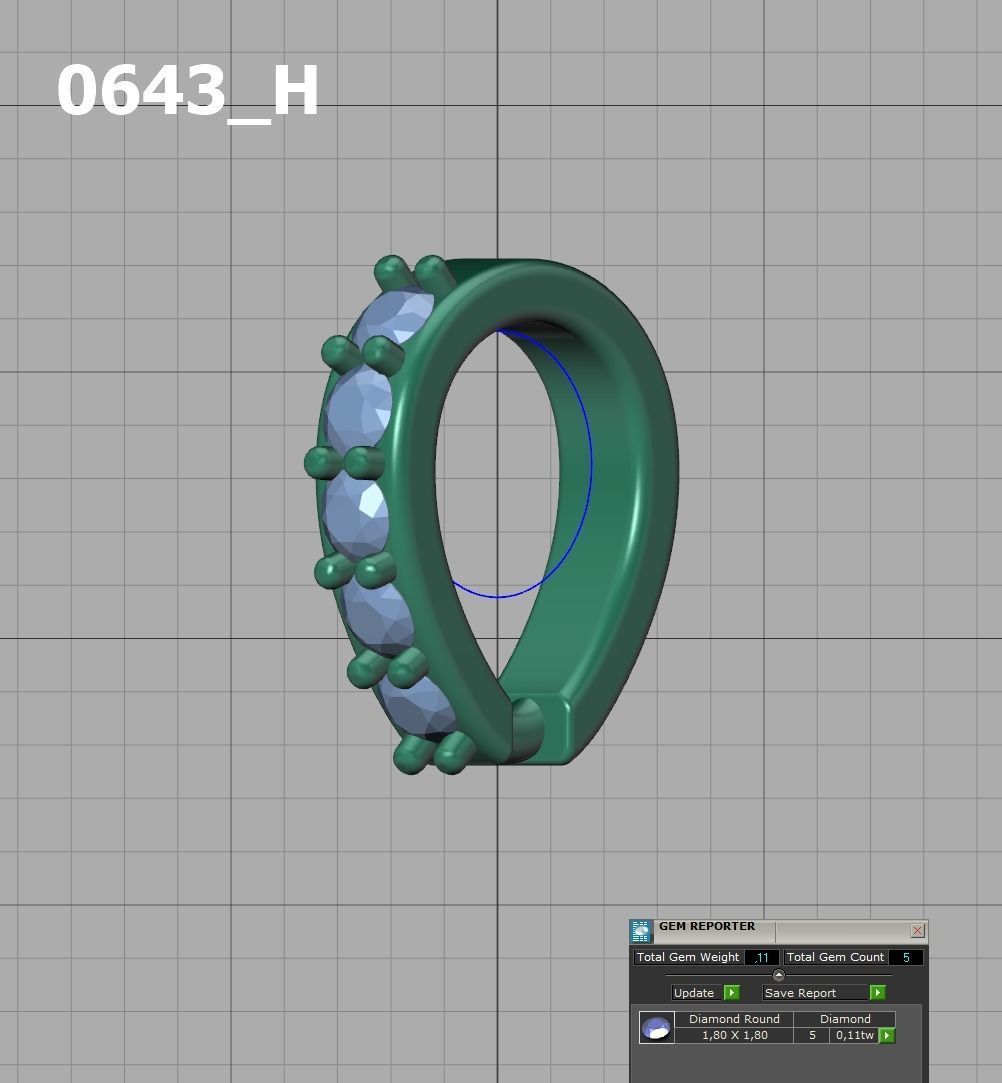1002x1083 pixels.
Task: Click the gem quantity 5 cell
Action: click(812, 1035)
